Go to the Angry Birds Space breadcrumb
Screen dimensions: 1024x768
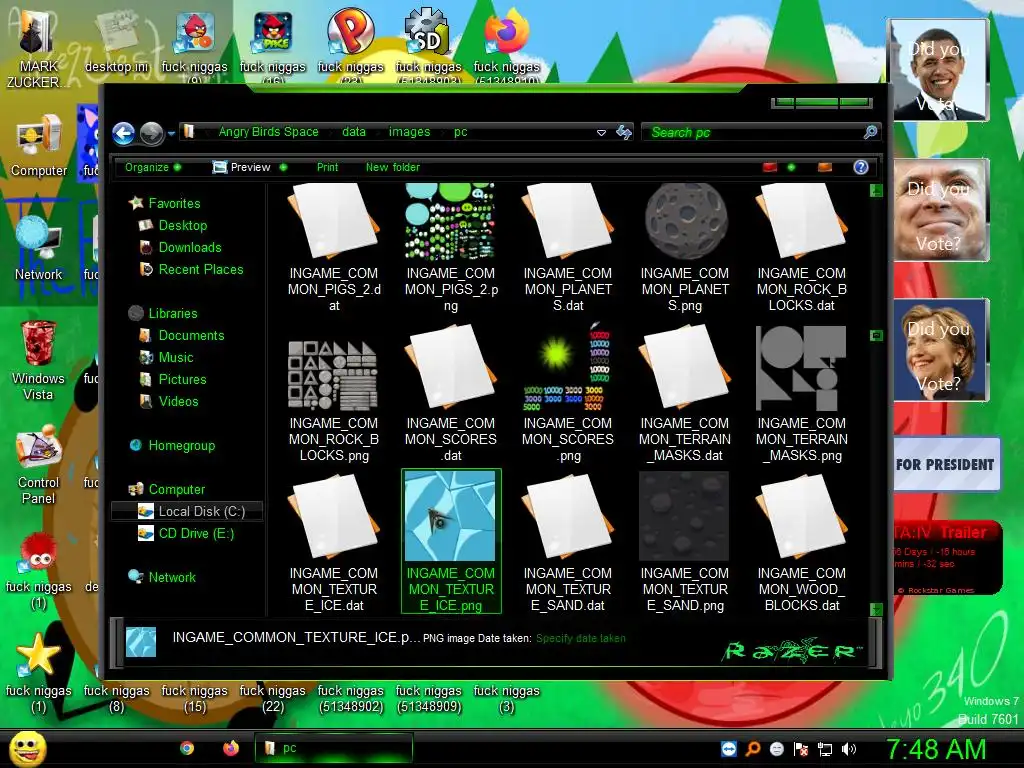[x=268, y=131]
